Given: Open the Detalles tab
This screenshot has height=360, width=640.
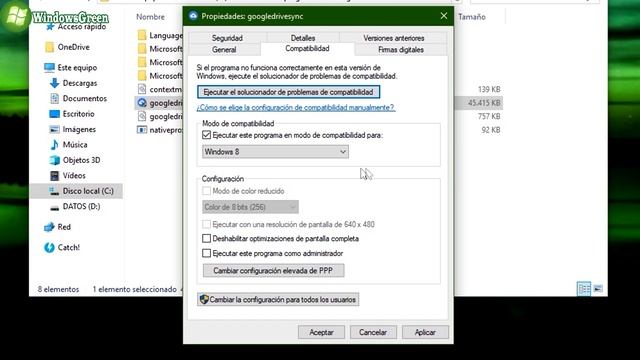Looking at the screenshot, I should [x=303, y=38].
